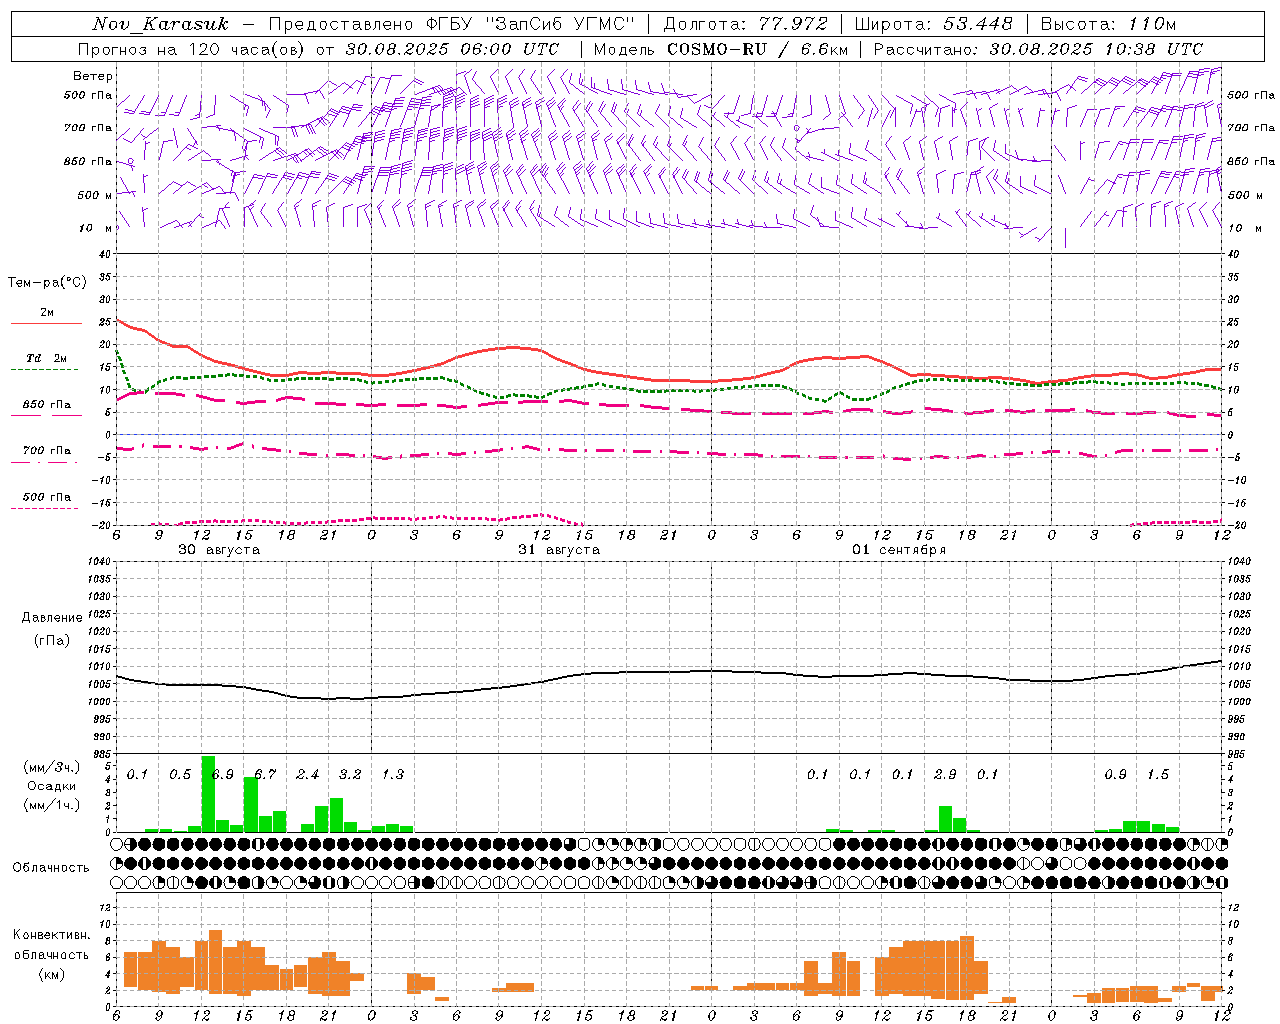Image resolution: width=1280 pixels, height=1024 pixels.
Task: Click the "Облачность" cloud cover label
Action: click(x=51, y=868)
